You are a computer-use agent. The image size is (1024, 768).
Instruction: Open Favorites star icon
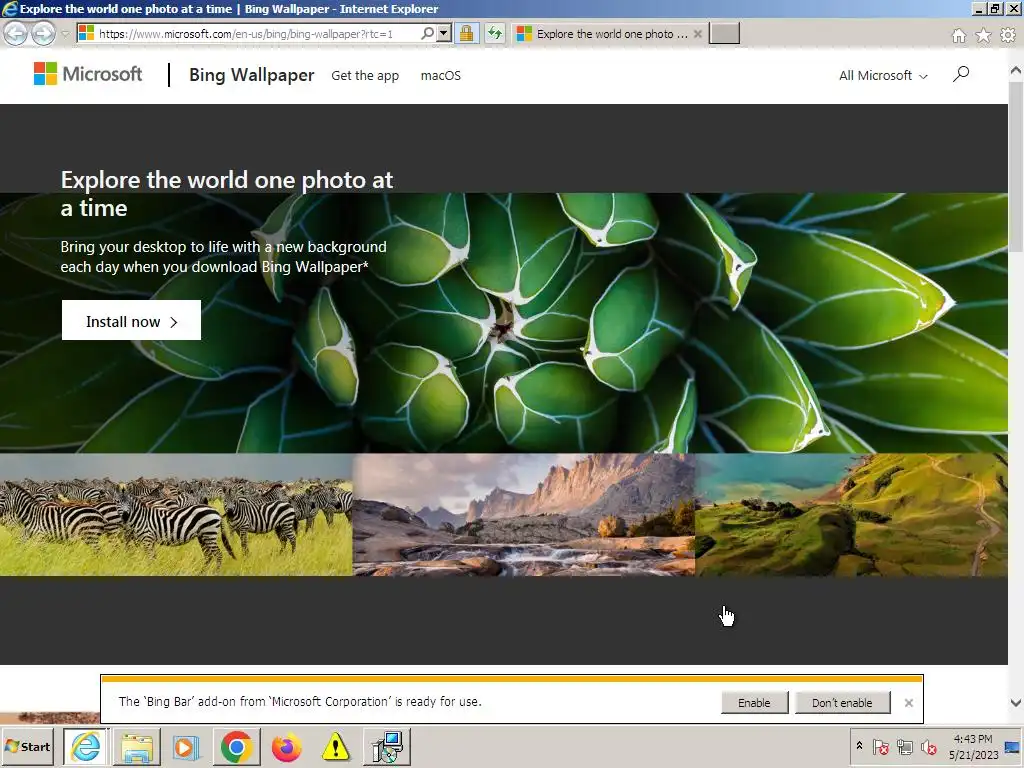coord(983,35)
